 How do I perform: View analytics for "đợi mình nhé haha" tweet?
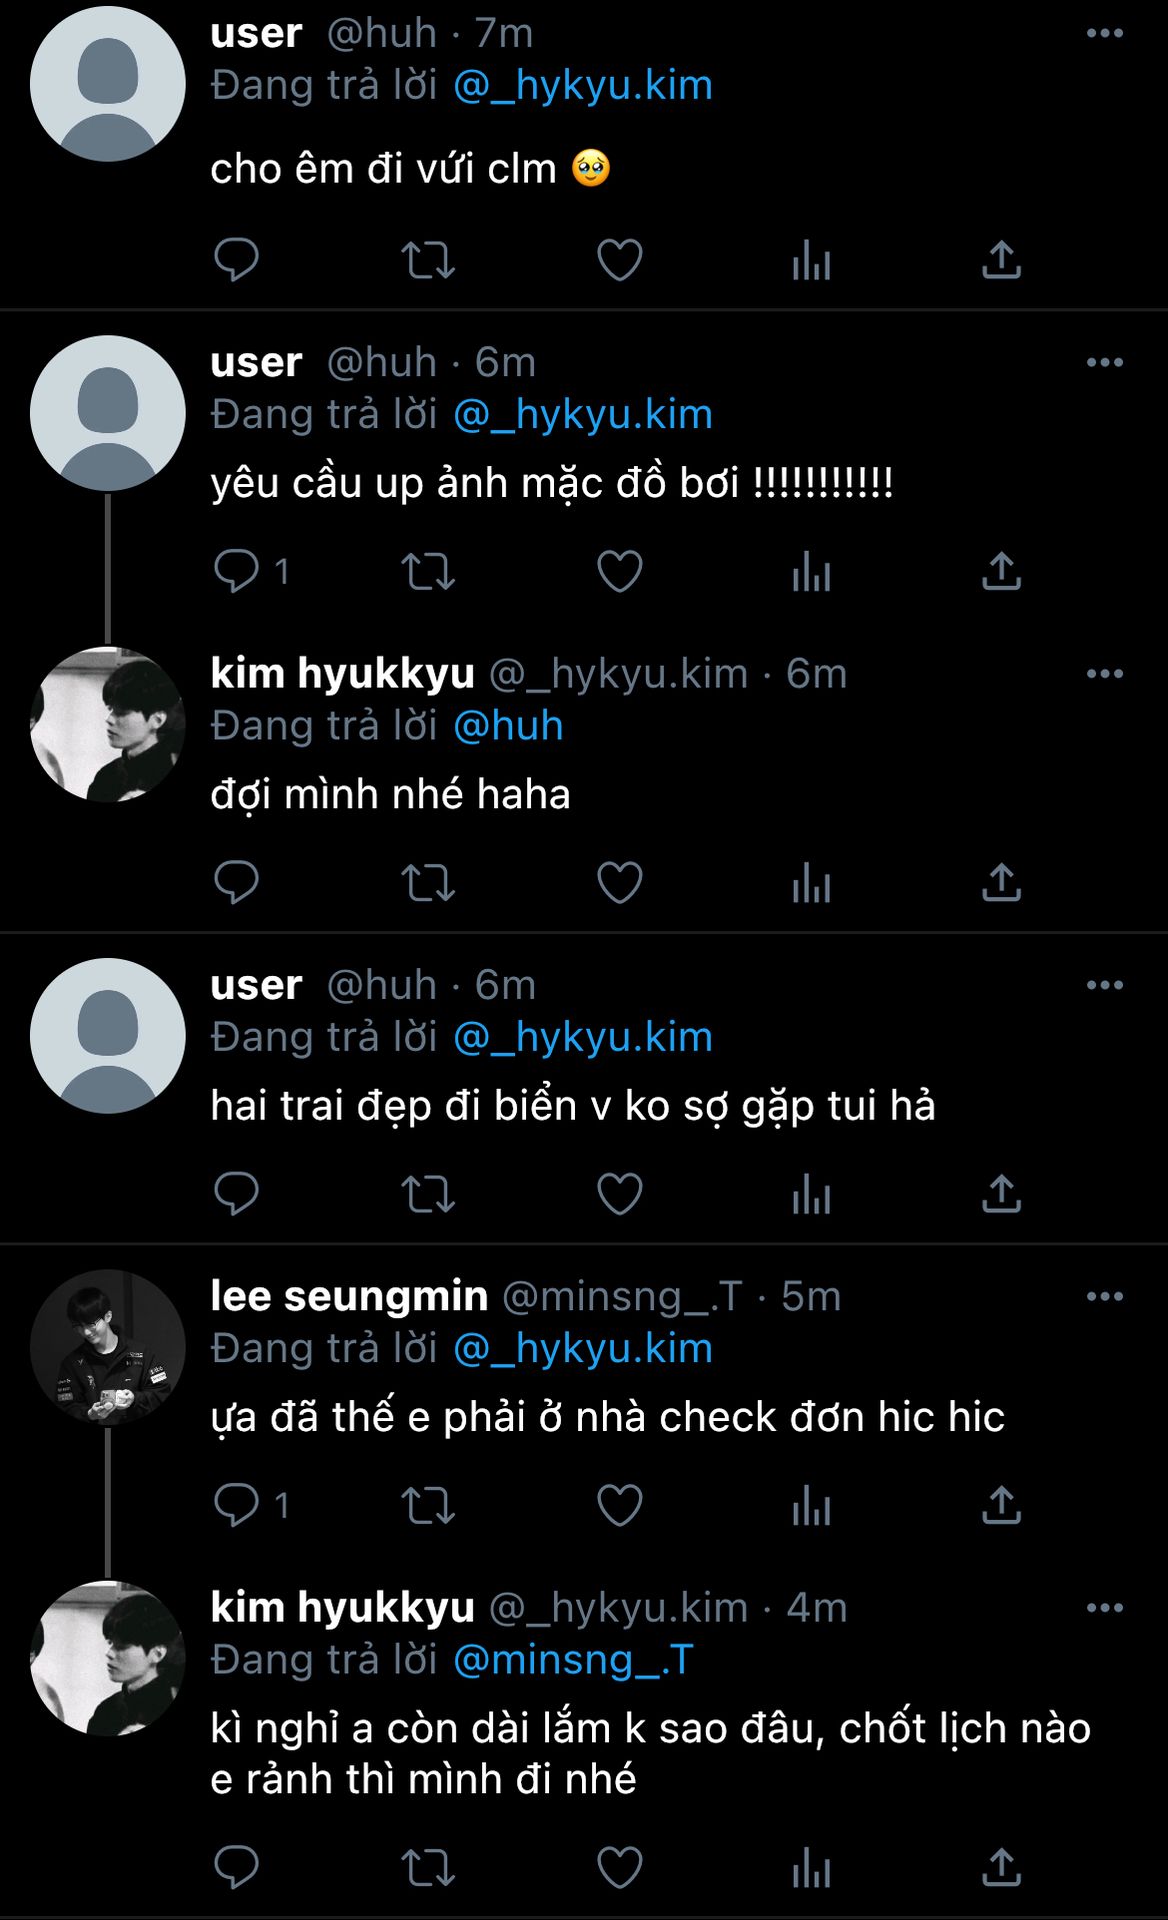pos(811,883)
